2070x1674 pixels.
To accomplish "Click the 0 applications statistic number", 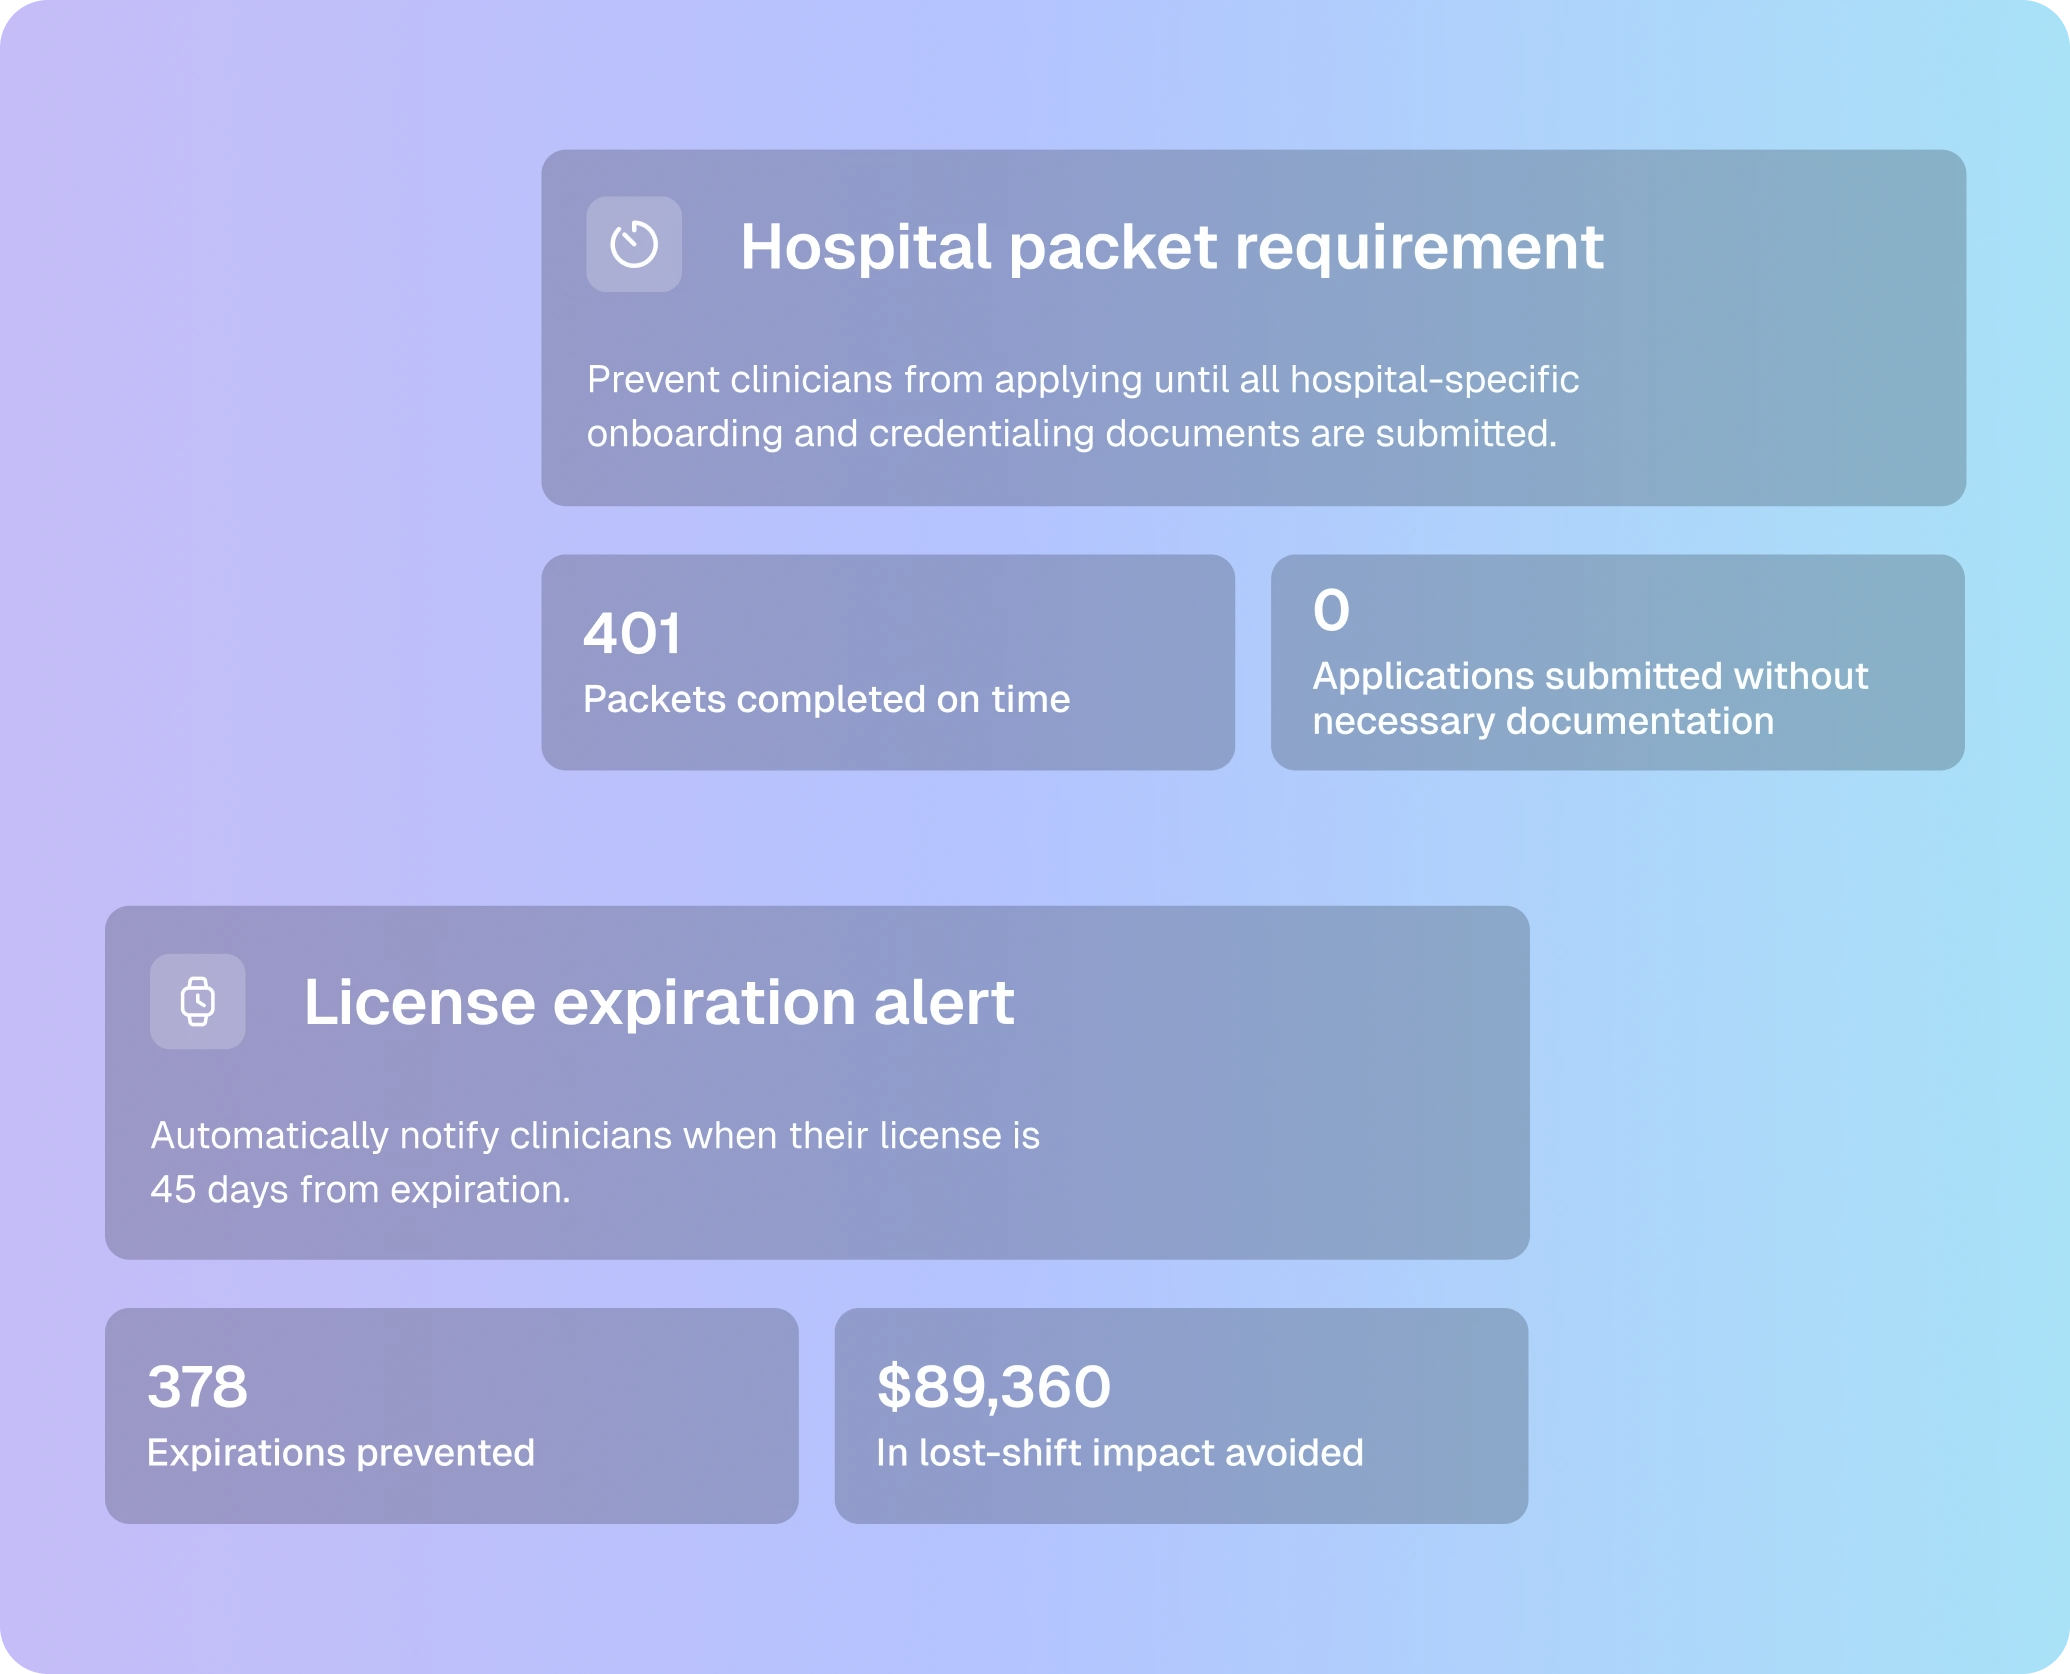I will (1331, 610).
